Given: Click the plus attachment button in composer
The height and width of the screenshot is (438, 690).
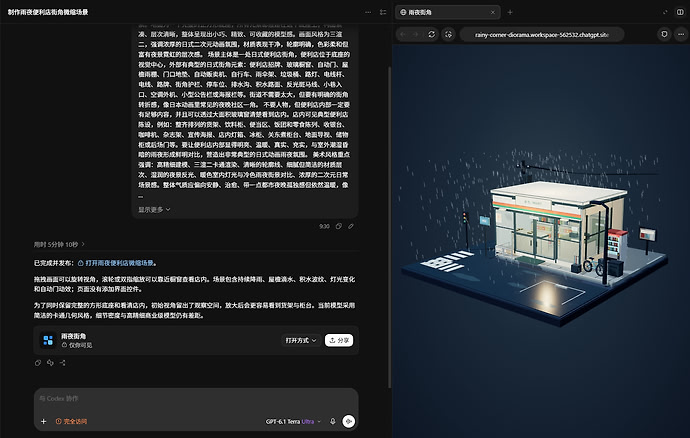Looking at the screenshot, I should pyautogui.click(x=44, y=421).
